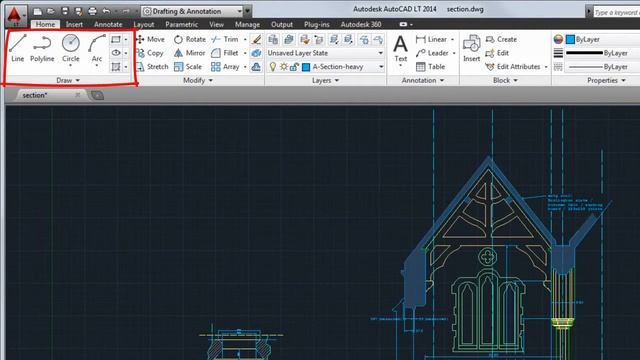Activate the Array command
Image resolution: width=640 pixels, height=360 pixels.
(x=225, y=67)
